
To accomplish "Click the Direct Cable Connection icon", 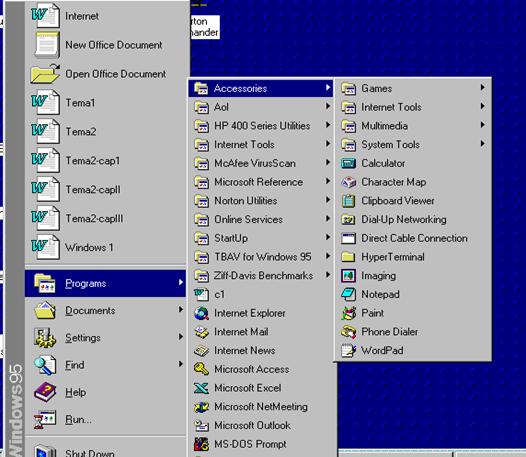I will point(348,238).
